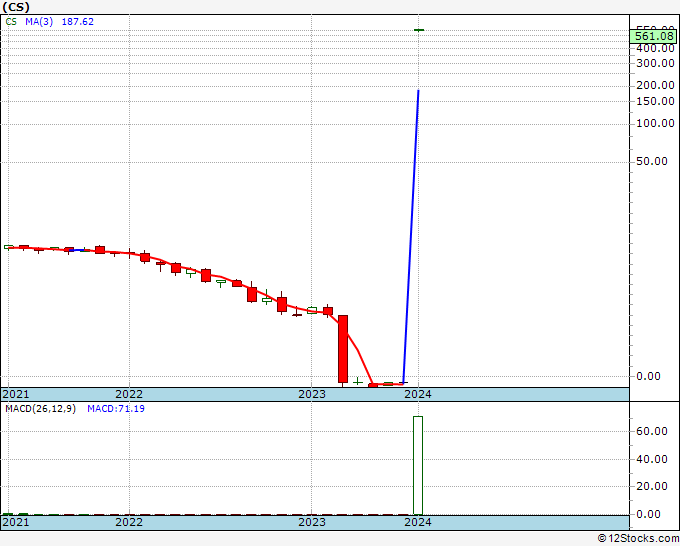Click the 2023 label on MACD axis
Viewport: 680px width, 546px height.
pos(312,522)
